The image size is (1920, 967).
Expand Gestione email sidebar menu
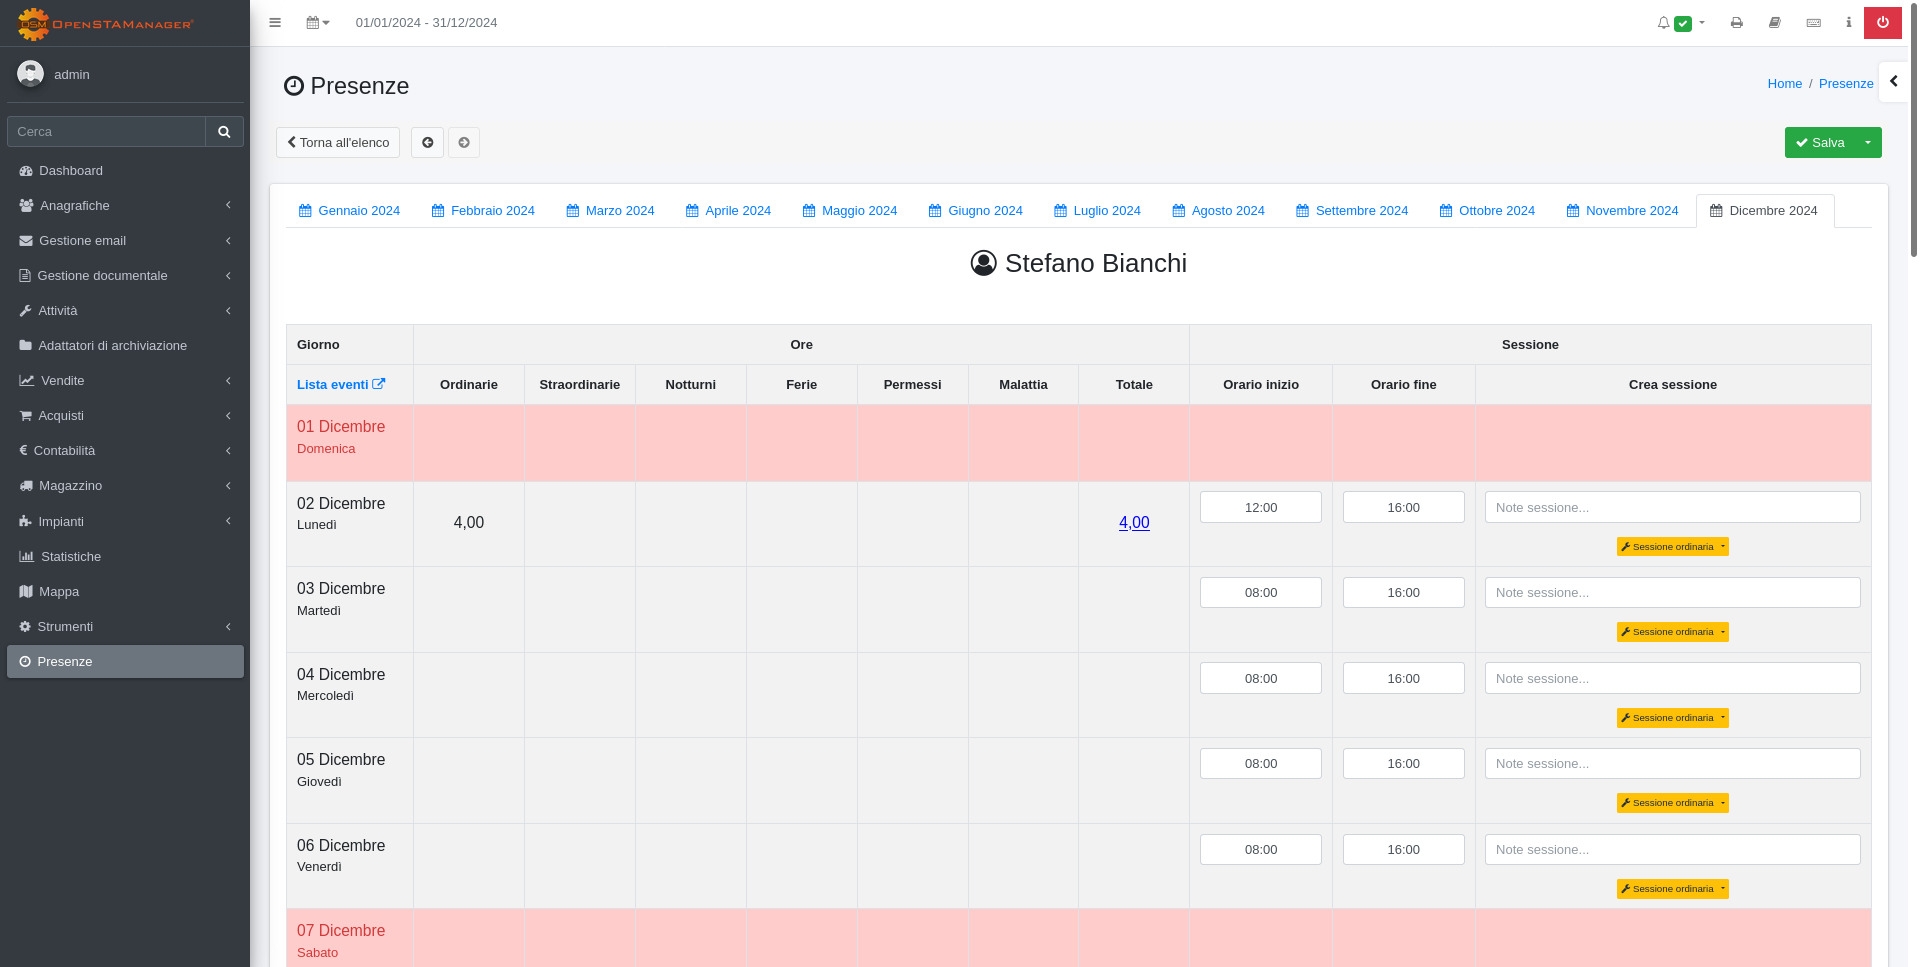click(x=125, y=240)
